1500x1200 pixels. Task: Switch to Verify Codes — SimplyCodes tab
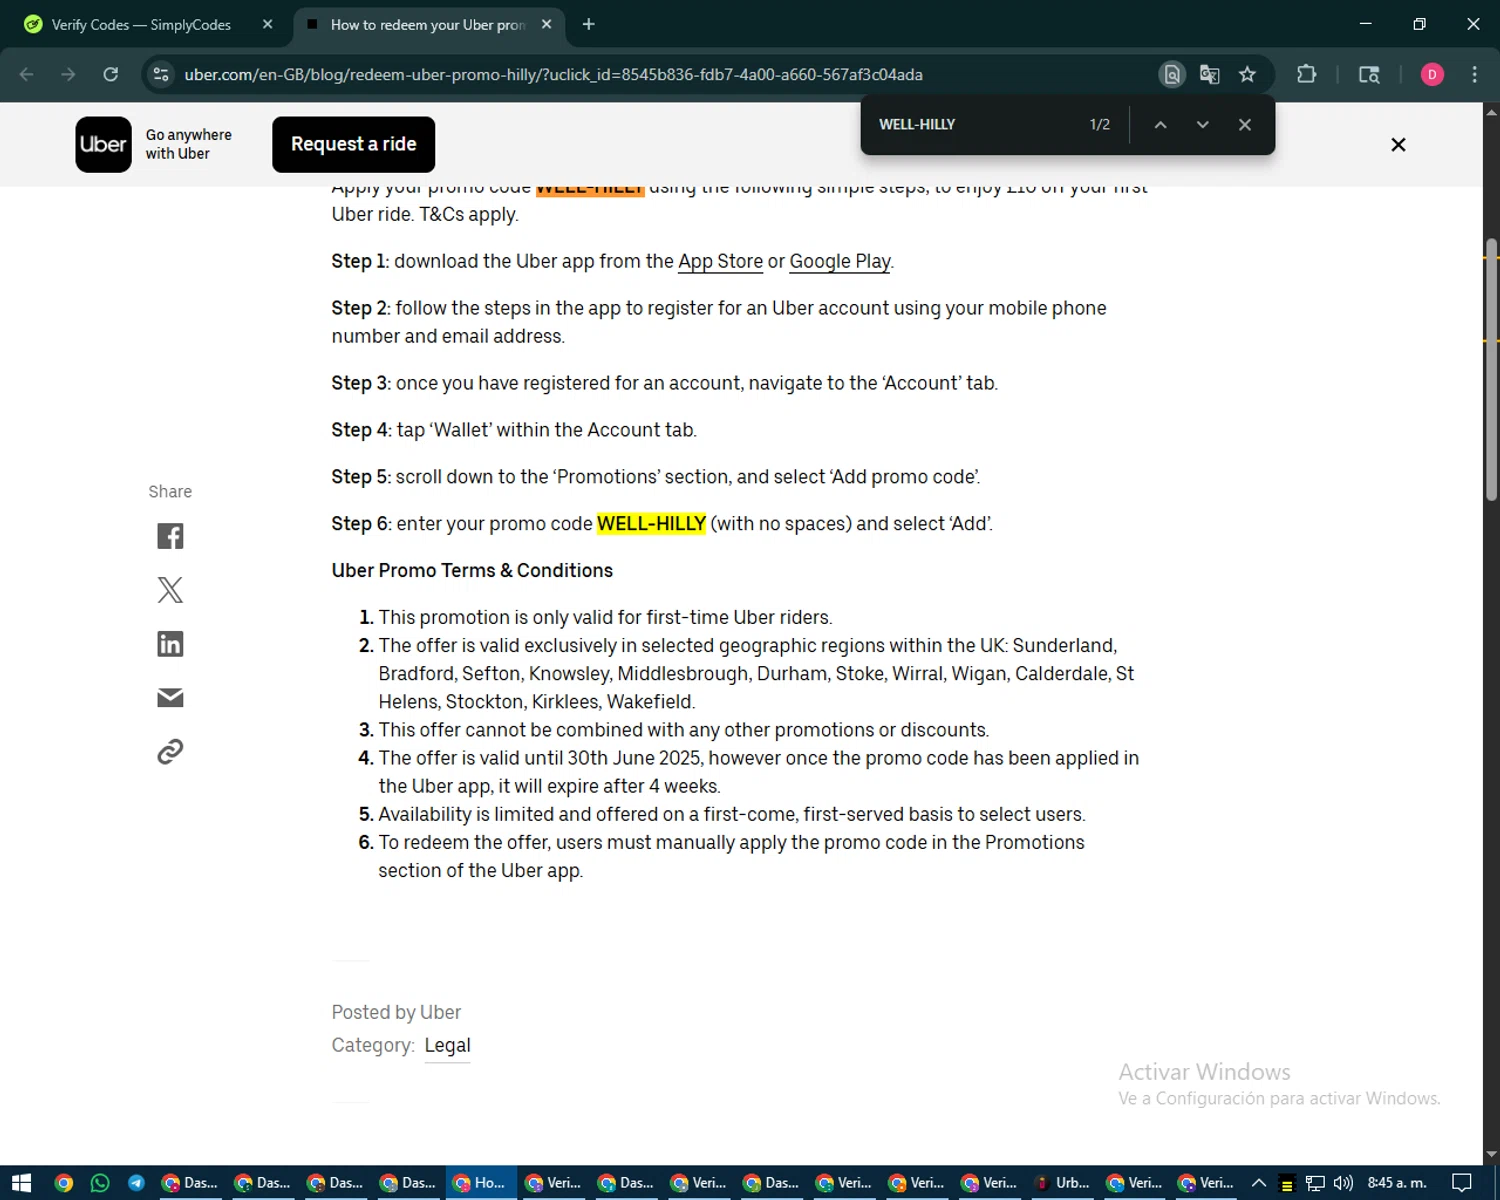141,25
